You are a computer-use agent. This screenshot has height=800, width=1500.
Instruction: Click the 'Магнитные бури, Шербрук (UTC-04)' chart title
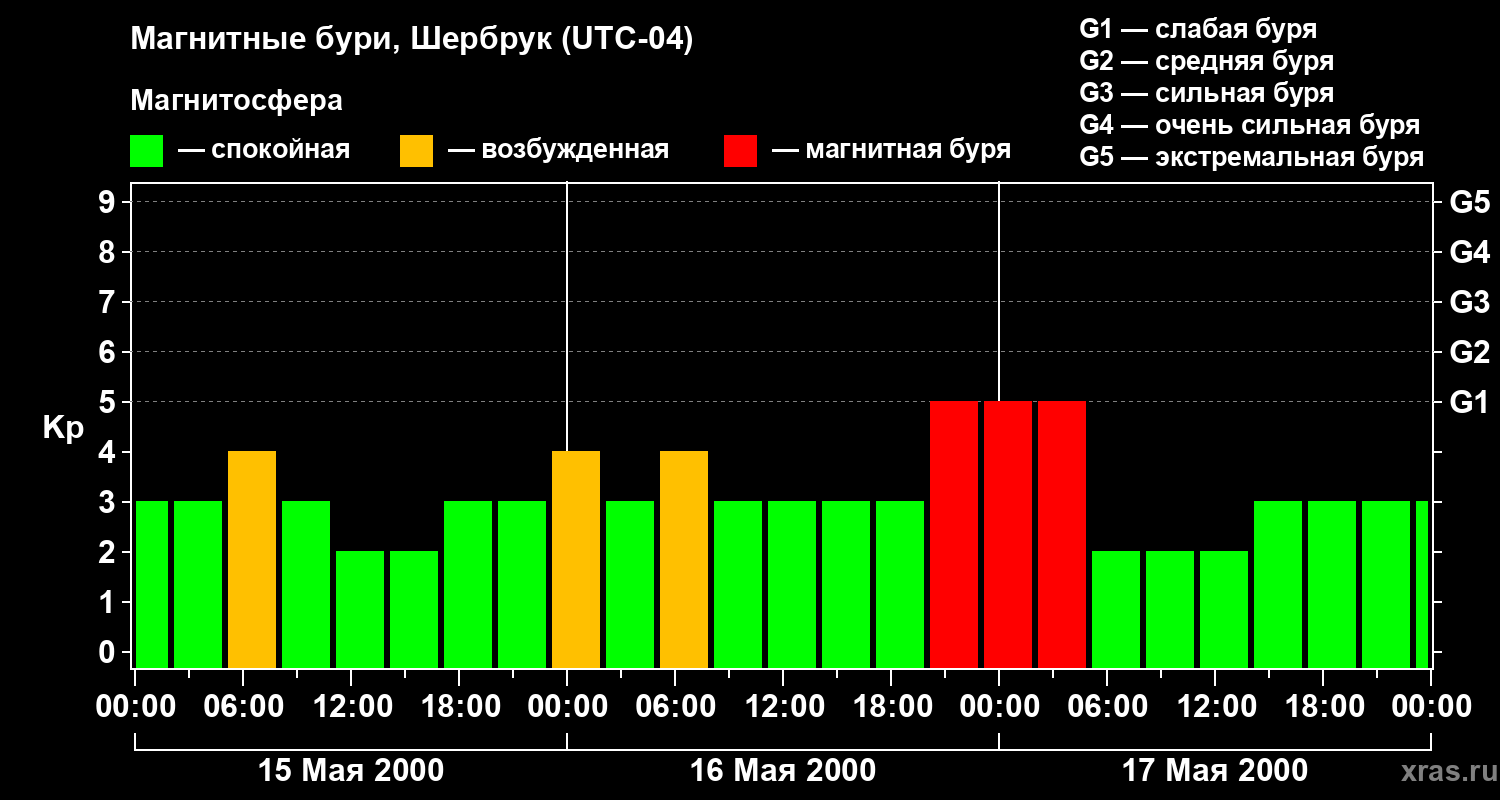tap(411, 40)
